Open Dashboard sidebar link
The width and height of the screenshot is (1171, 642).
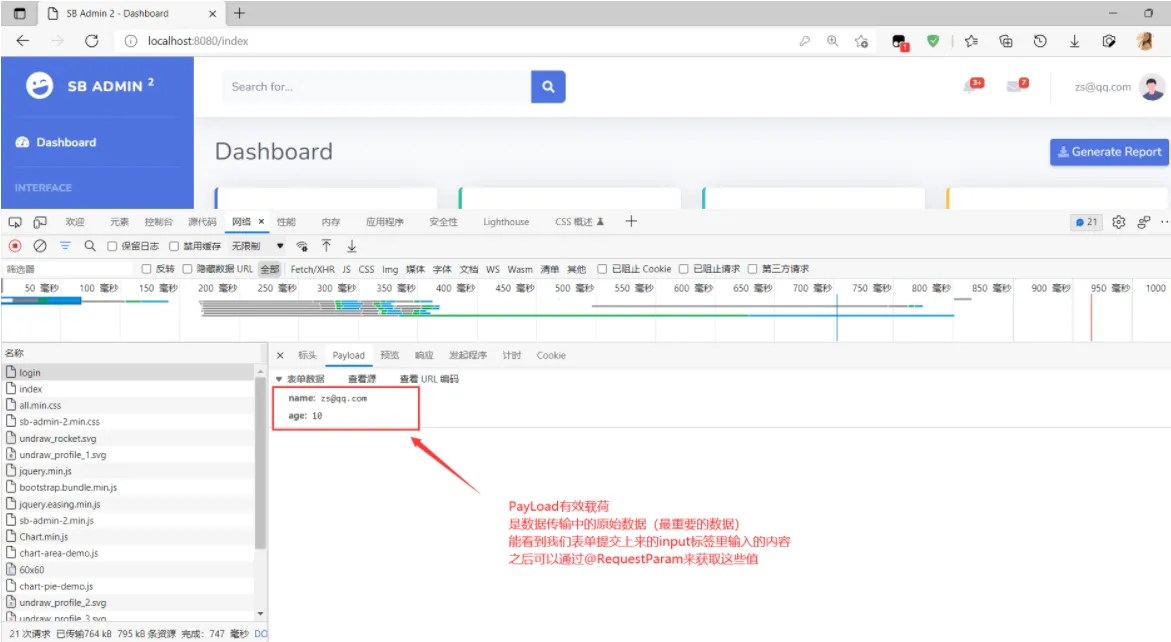pos(56,143)
